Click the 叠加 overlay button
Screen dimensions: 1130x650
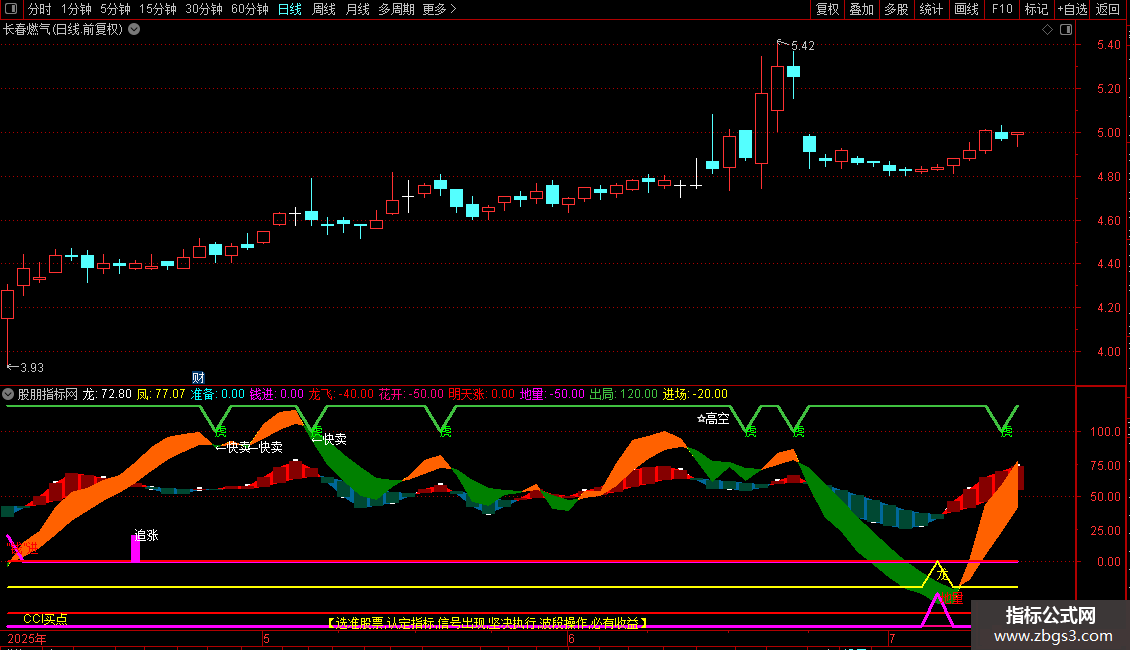[x=862, y=9]
